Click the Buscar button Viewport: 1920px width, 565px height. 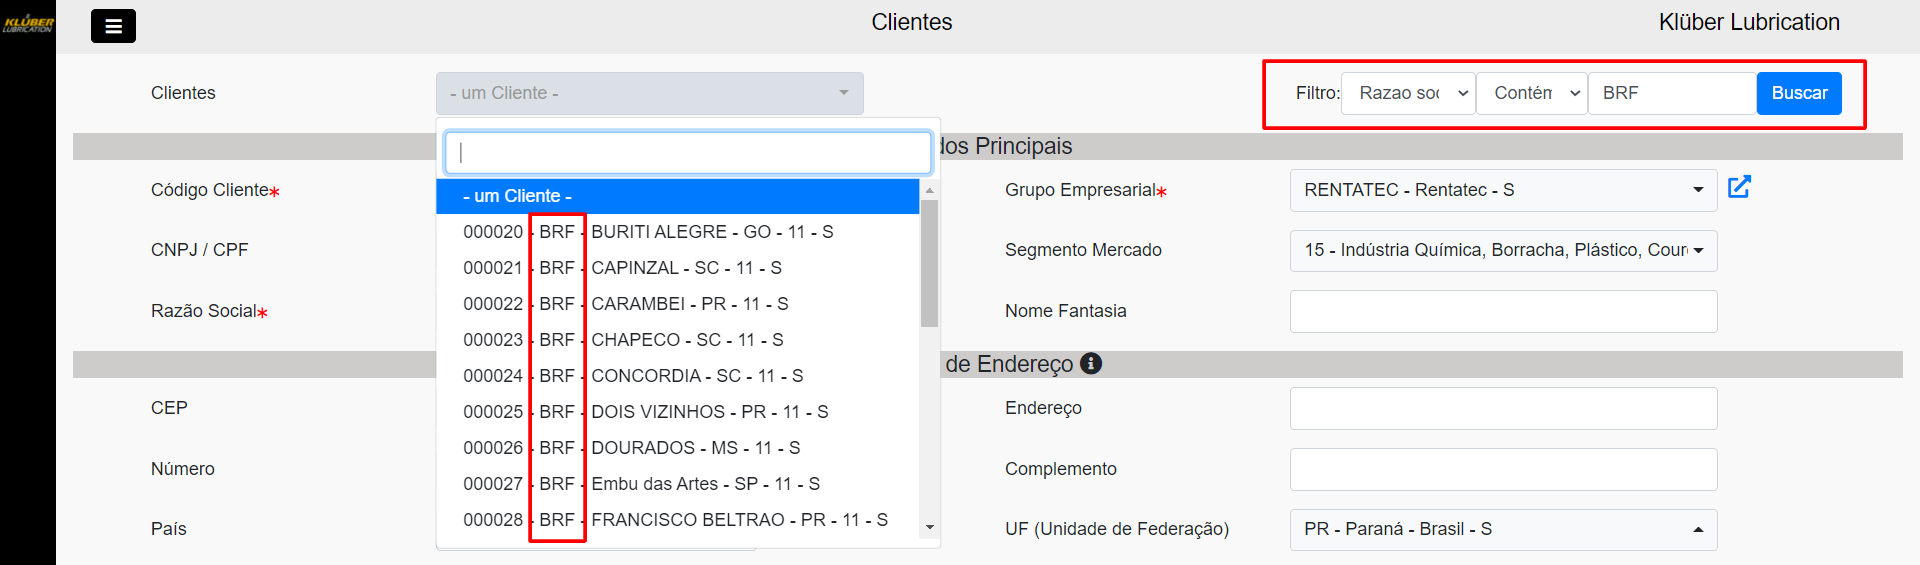tap(1799, 93)
